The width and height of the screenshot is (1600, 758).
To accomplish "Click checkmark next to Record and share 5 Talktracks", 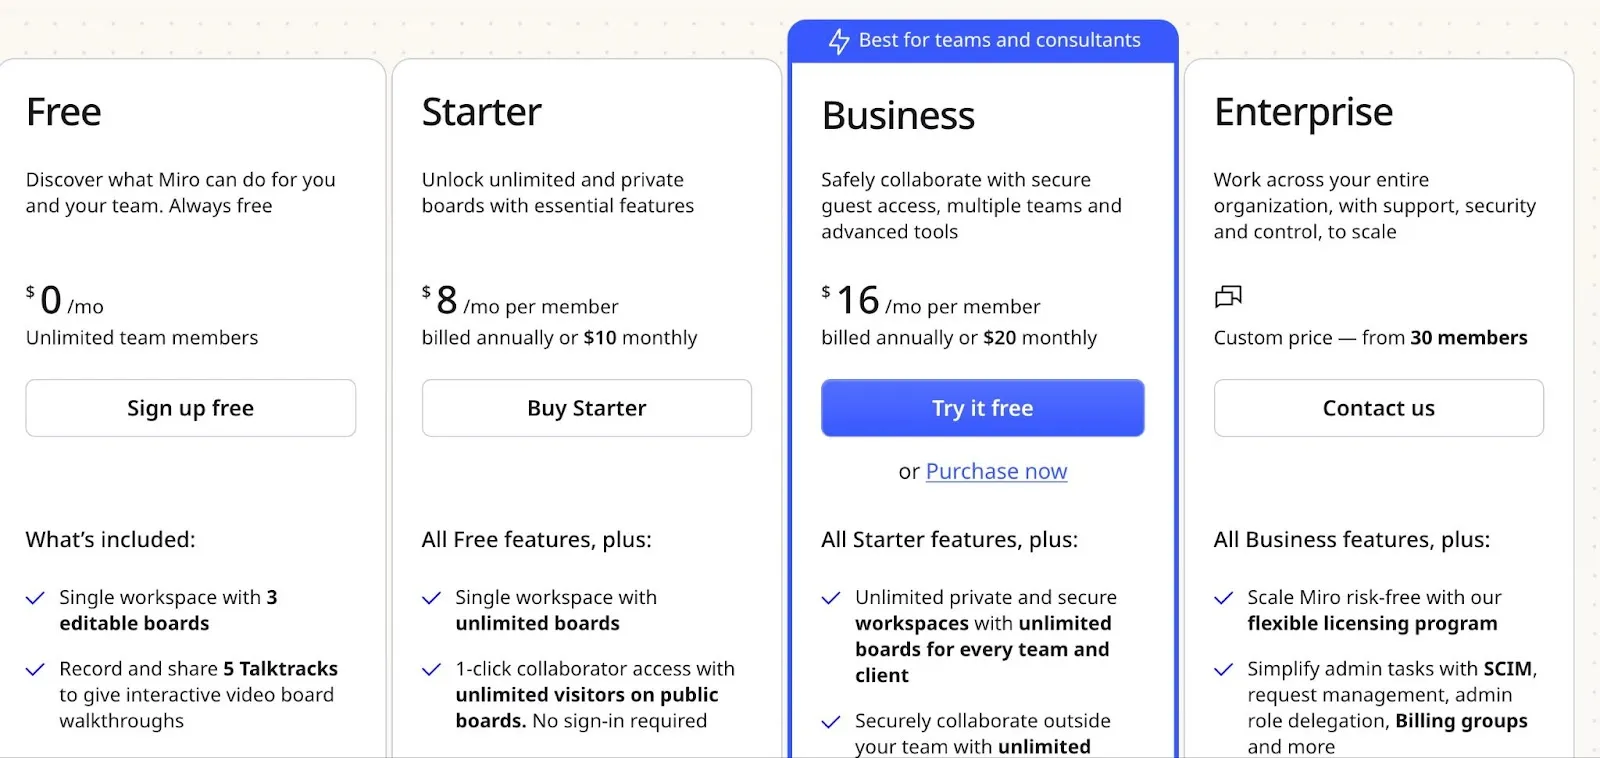I will pyautogui.click(x=35, y=669).
